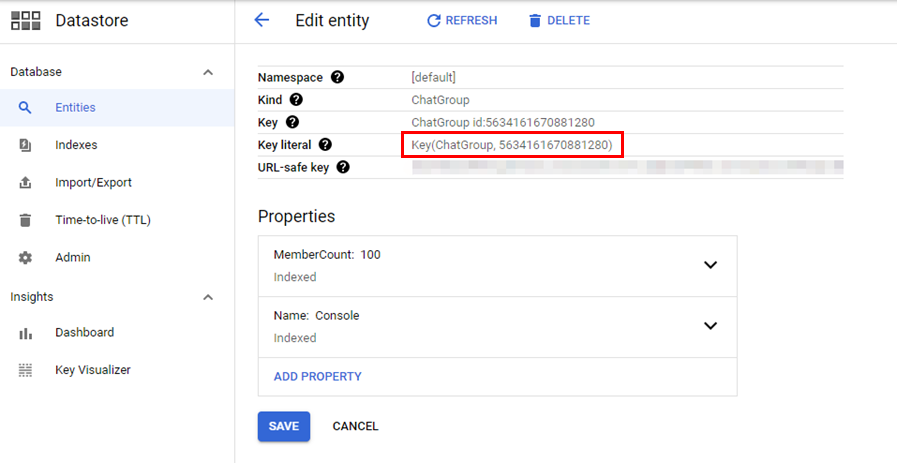Image resolution: width=897 pixels, height=463 pixels.
Task: Expand the MemberCount property row
Action: [x=710, y=265]
